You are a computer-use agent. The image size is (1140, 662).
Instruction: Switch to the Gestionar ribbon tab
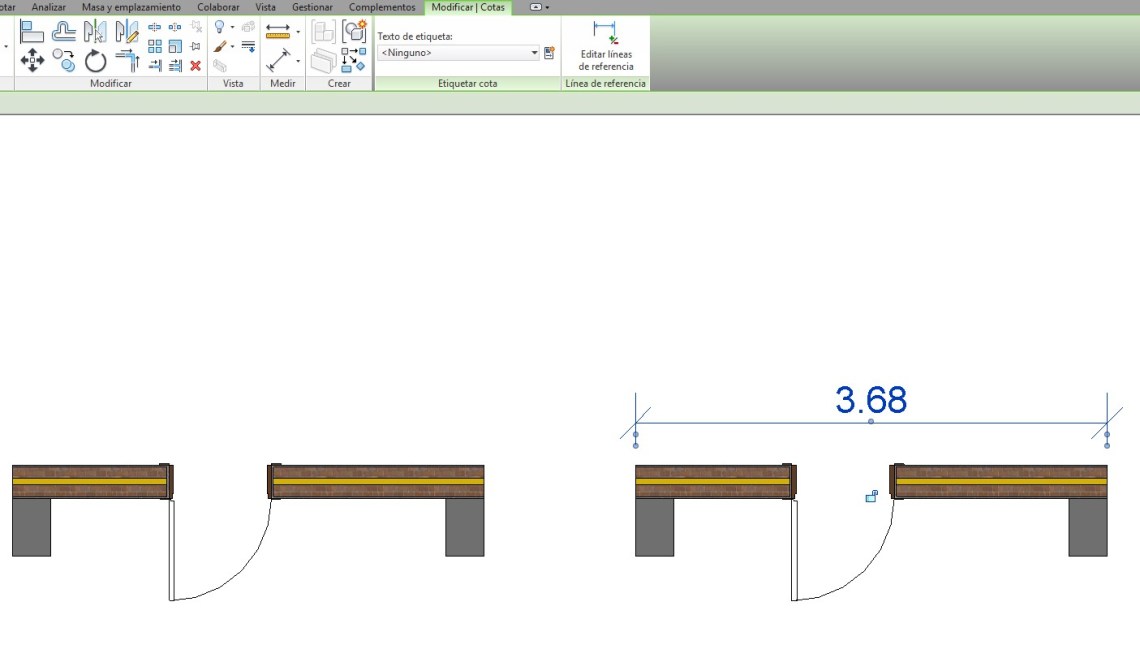tap(312, 7)
